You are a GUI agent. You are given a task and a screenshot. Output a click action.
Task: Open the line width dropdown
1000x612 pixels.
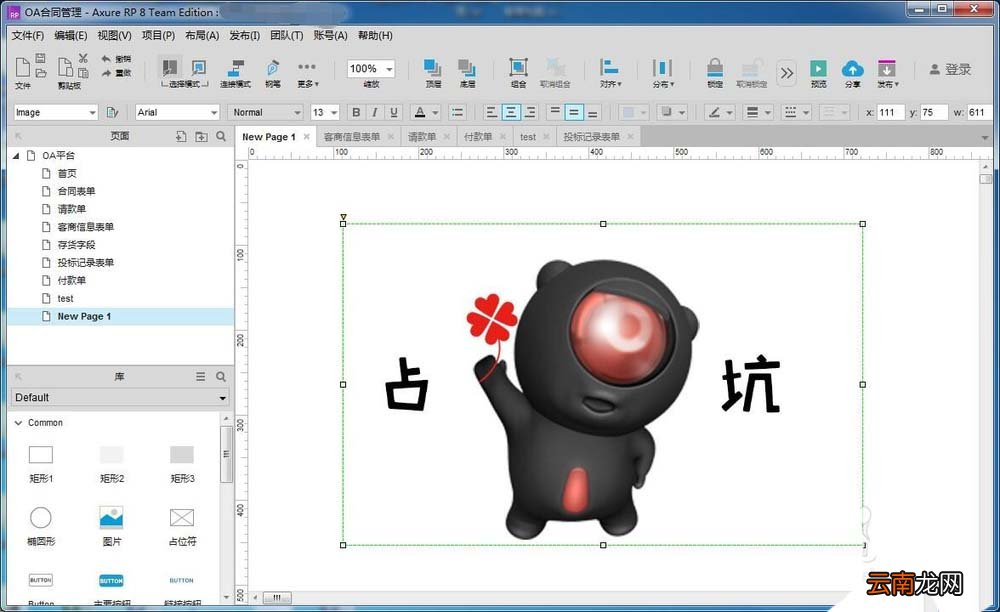(758, 112)
